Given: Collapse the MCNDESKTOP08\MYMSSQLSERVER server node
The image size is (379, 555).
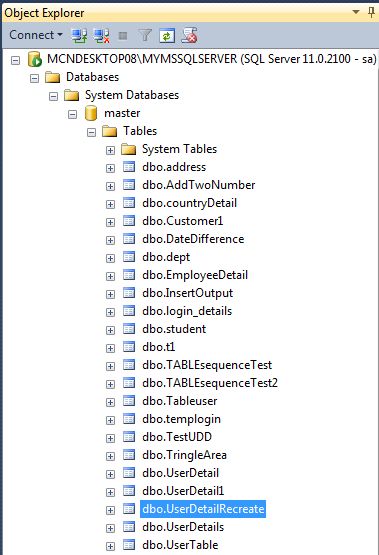Looking at the screenshot, I should (x=15, y=60).
